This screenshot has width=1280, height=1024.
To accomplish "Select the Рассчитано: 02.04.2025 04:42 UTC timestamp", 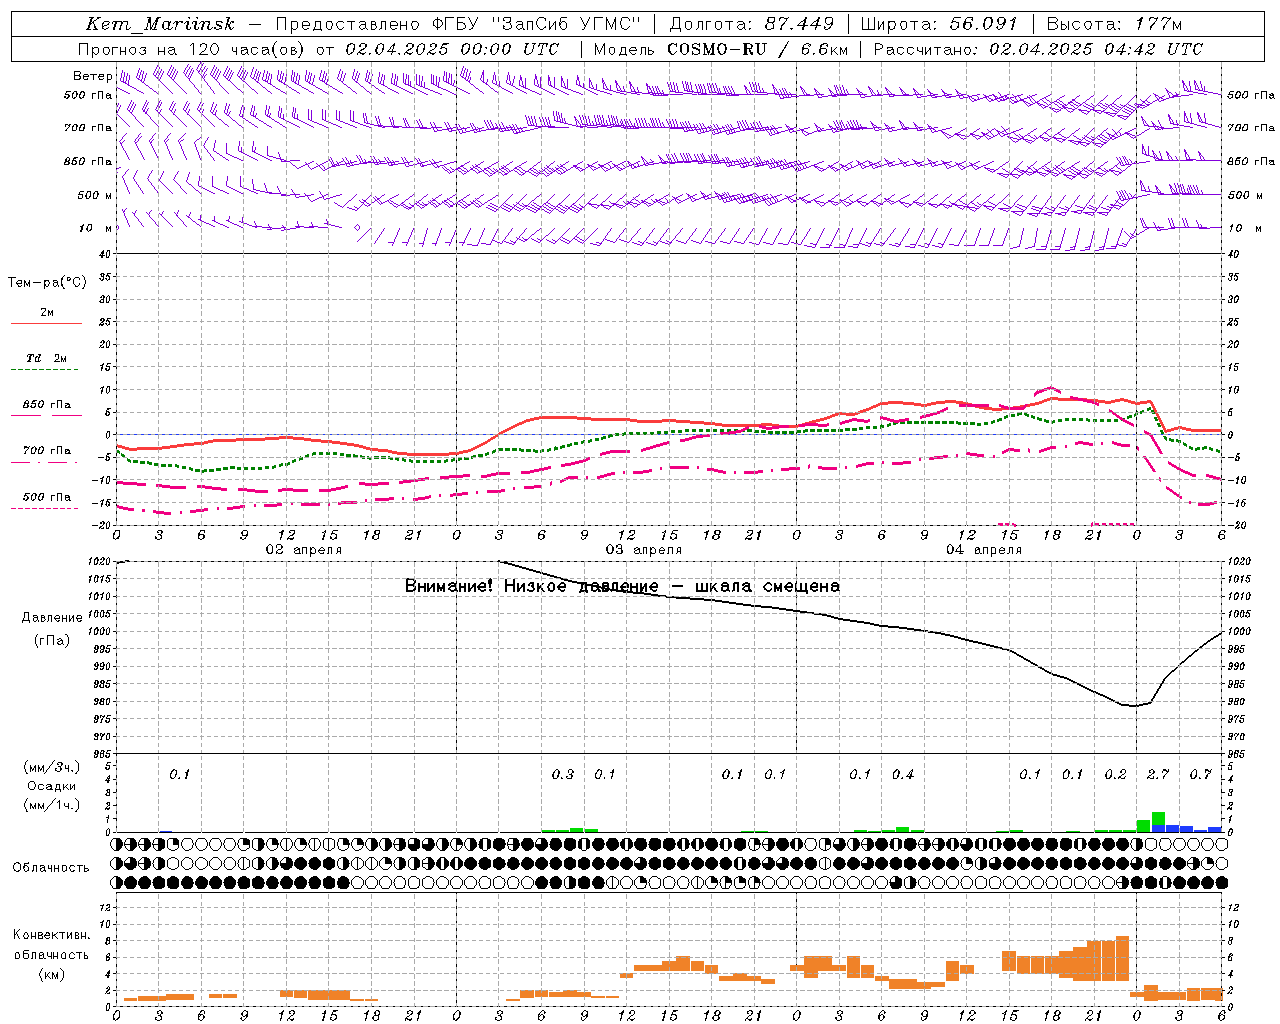I will tap(1038, 49).
